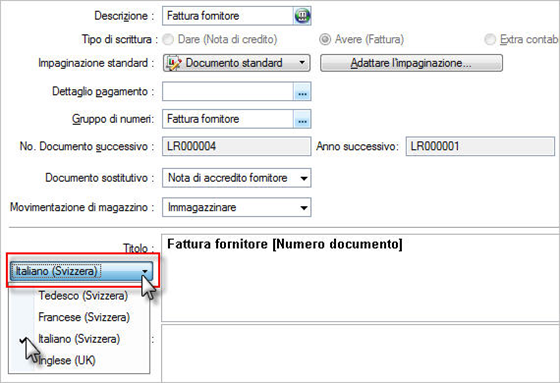Click Adattare l'impaginazione button
The width and height of the screenshot is (560, 383).
pyautogui.click(x=411, y=63)
